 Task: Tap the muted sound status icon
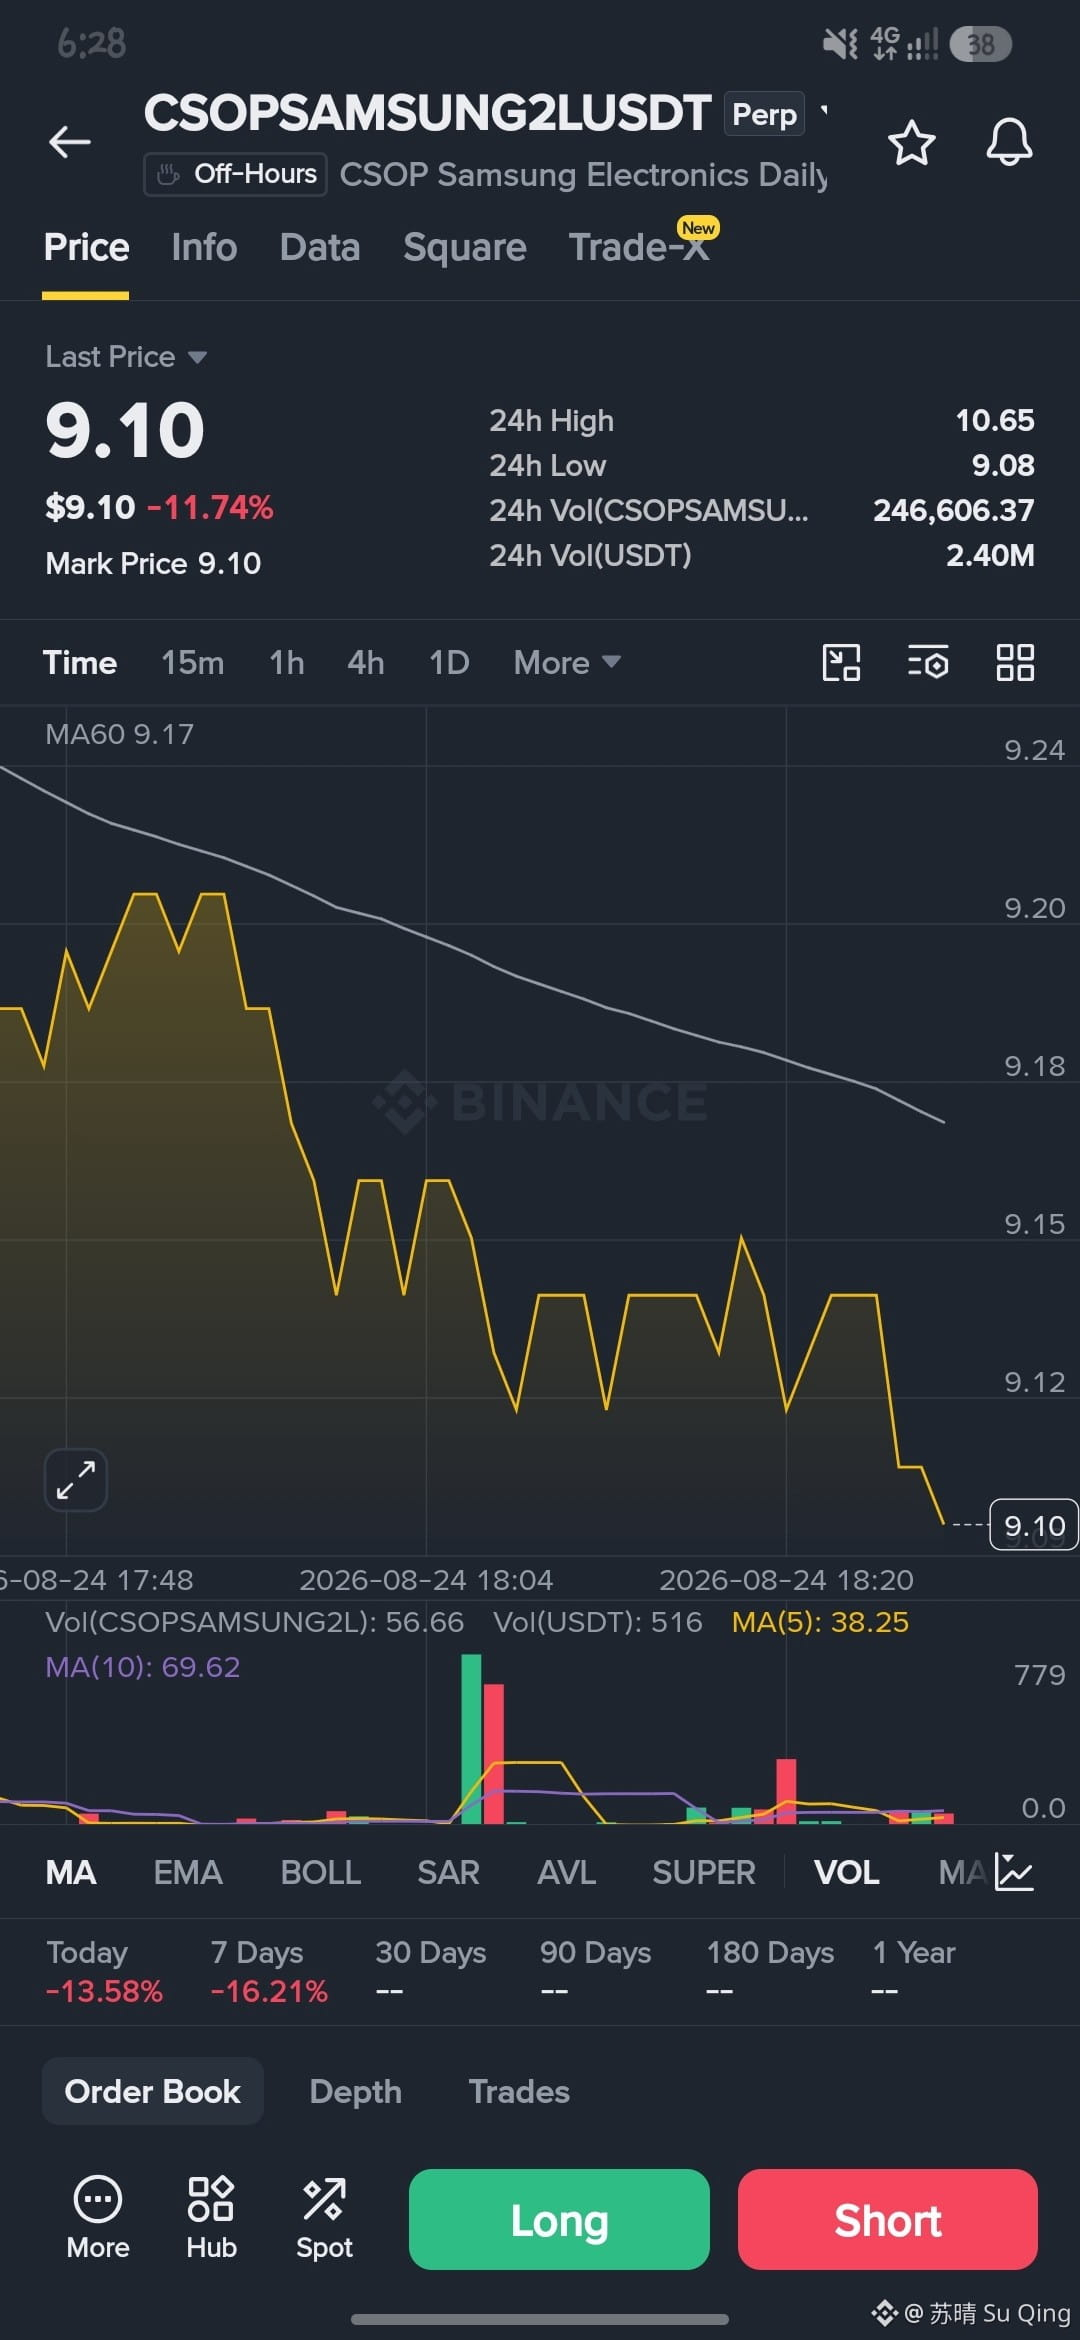(x=840, y=44)
